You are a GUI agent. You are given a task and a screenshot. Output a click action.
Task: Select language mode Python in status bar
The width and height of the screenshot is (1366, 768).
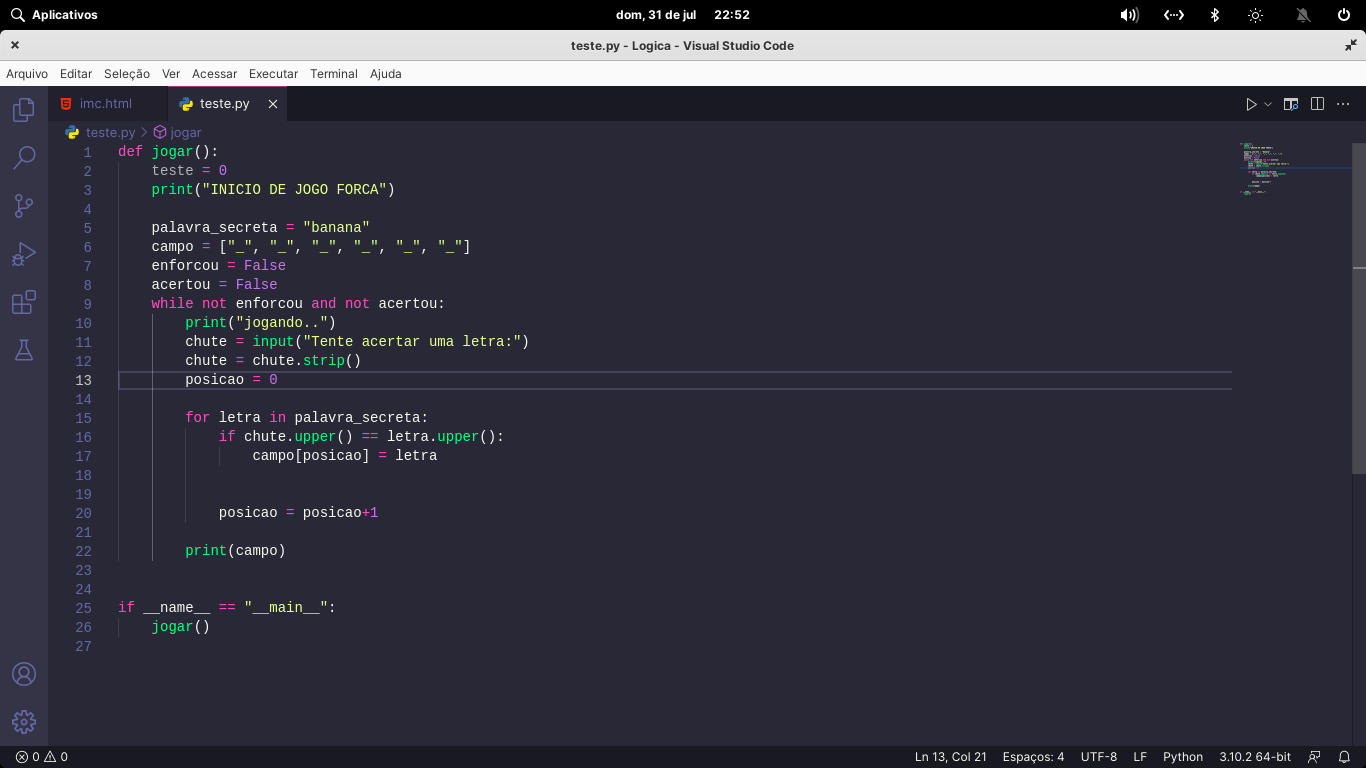point(1183,757)
